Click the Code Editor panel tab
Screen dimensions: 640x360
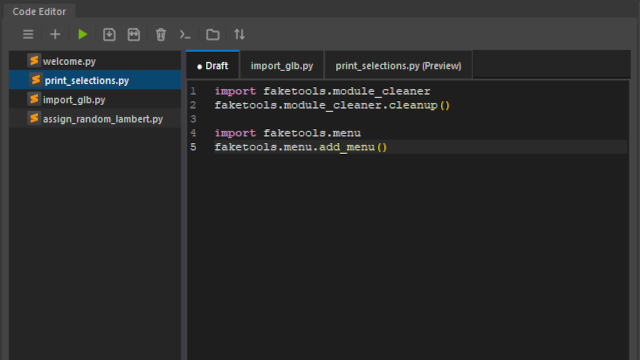click(x=39, y=11)
